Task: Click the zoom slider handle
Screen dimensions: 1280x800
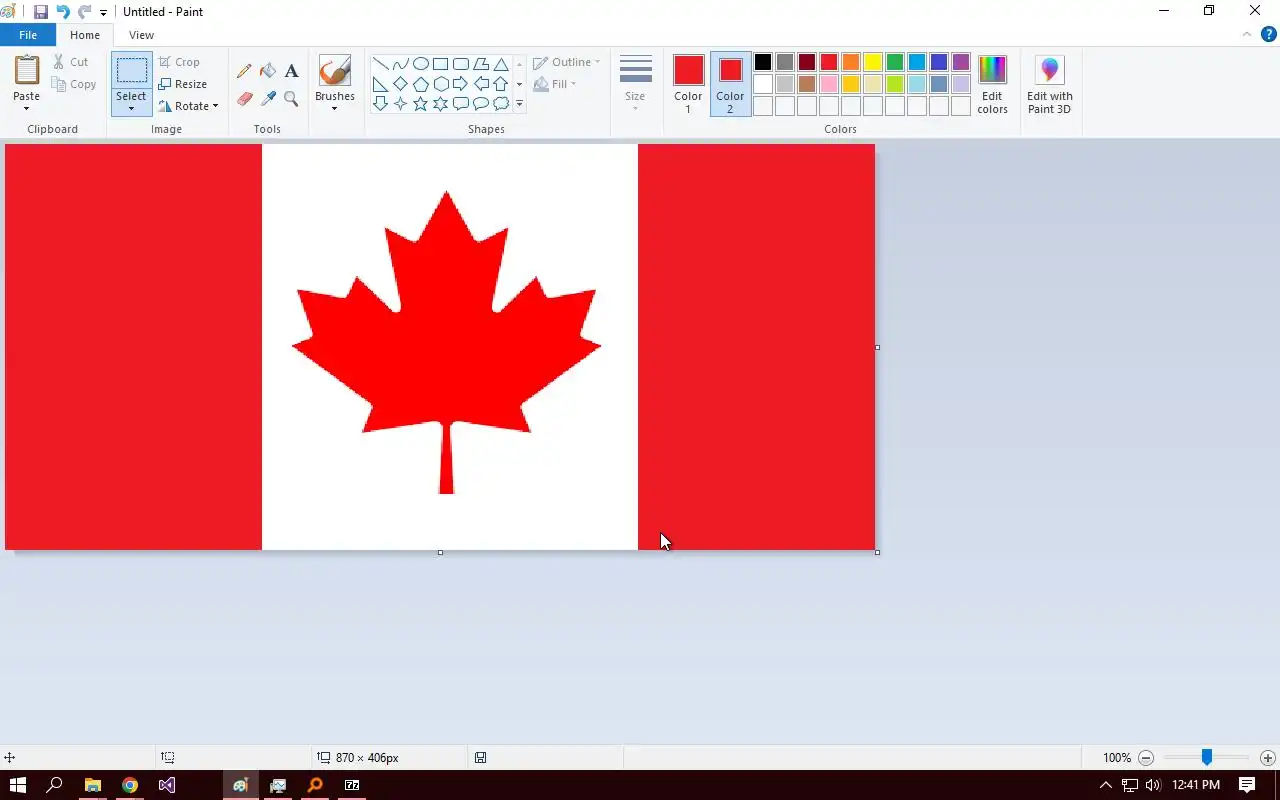Action: [1207, 758]
